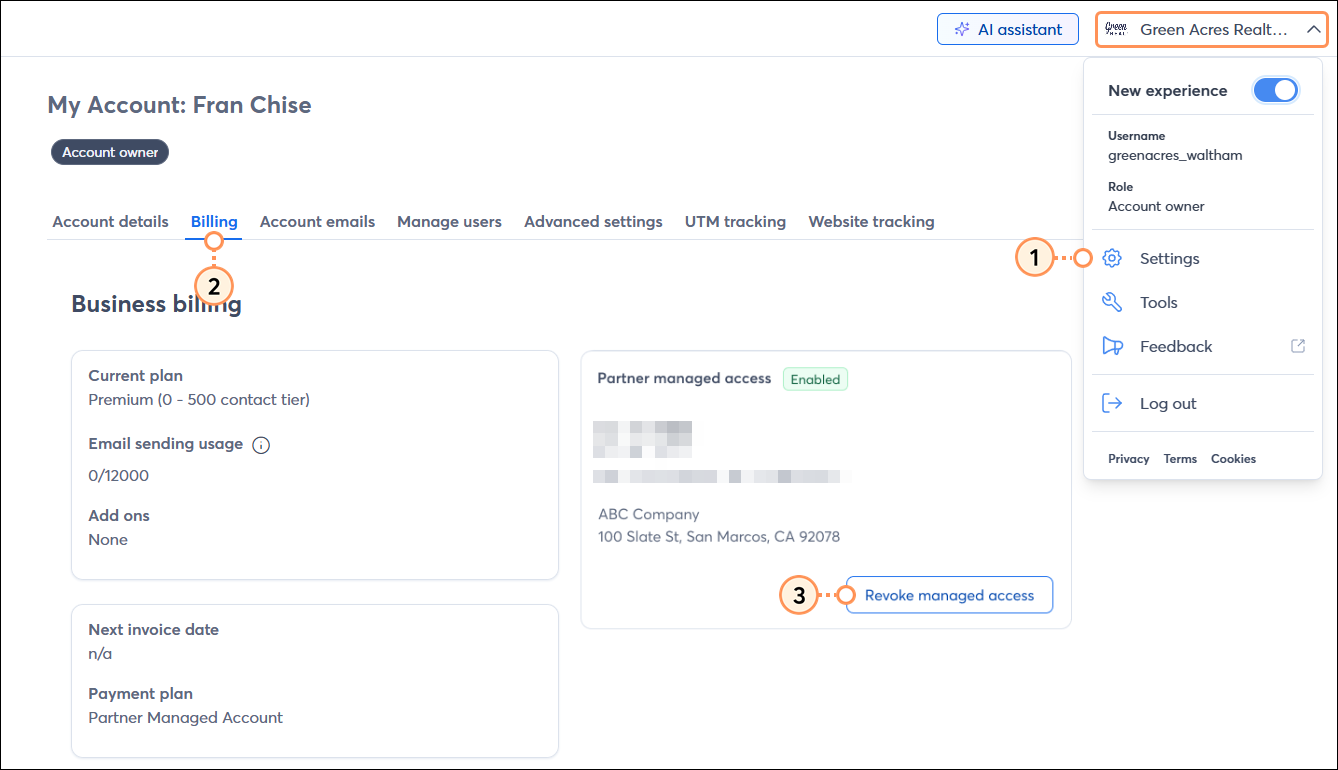
Task: Select the Account emails tab
Action: click(317, 221)
